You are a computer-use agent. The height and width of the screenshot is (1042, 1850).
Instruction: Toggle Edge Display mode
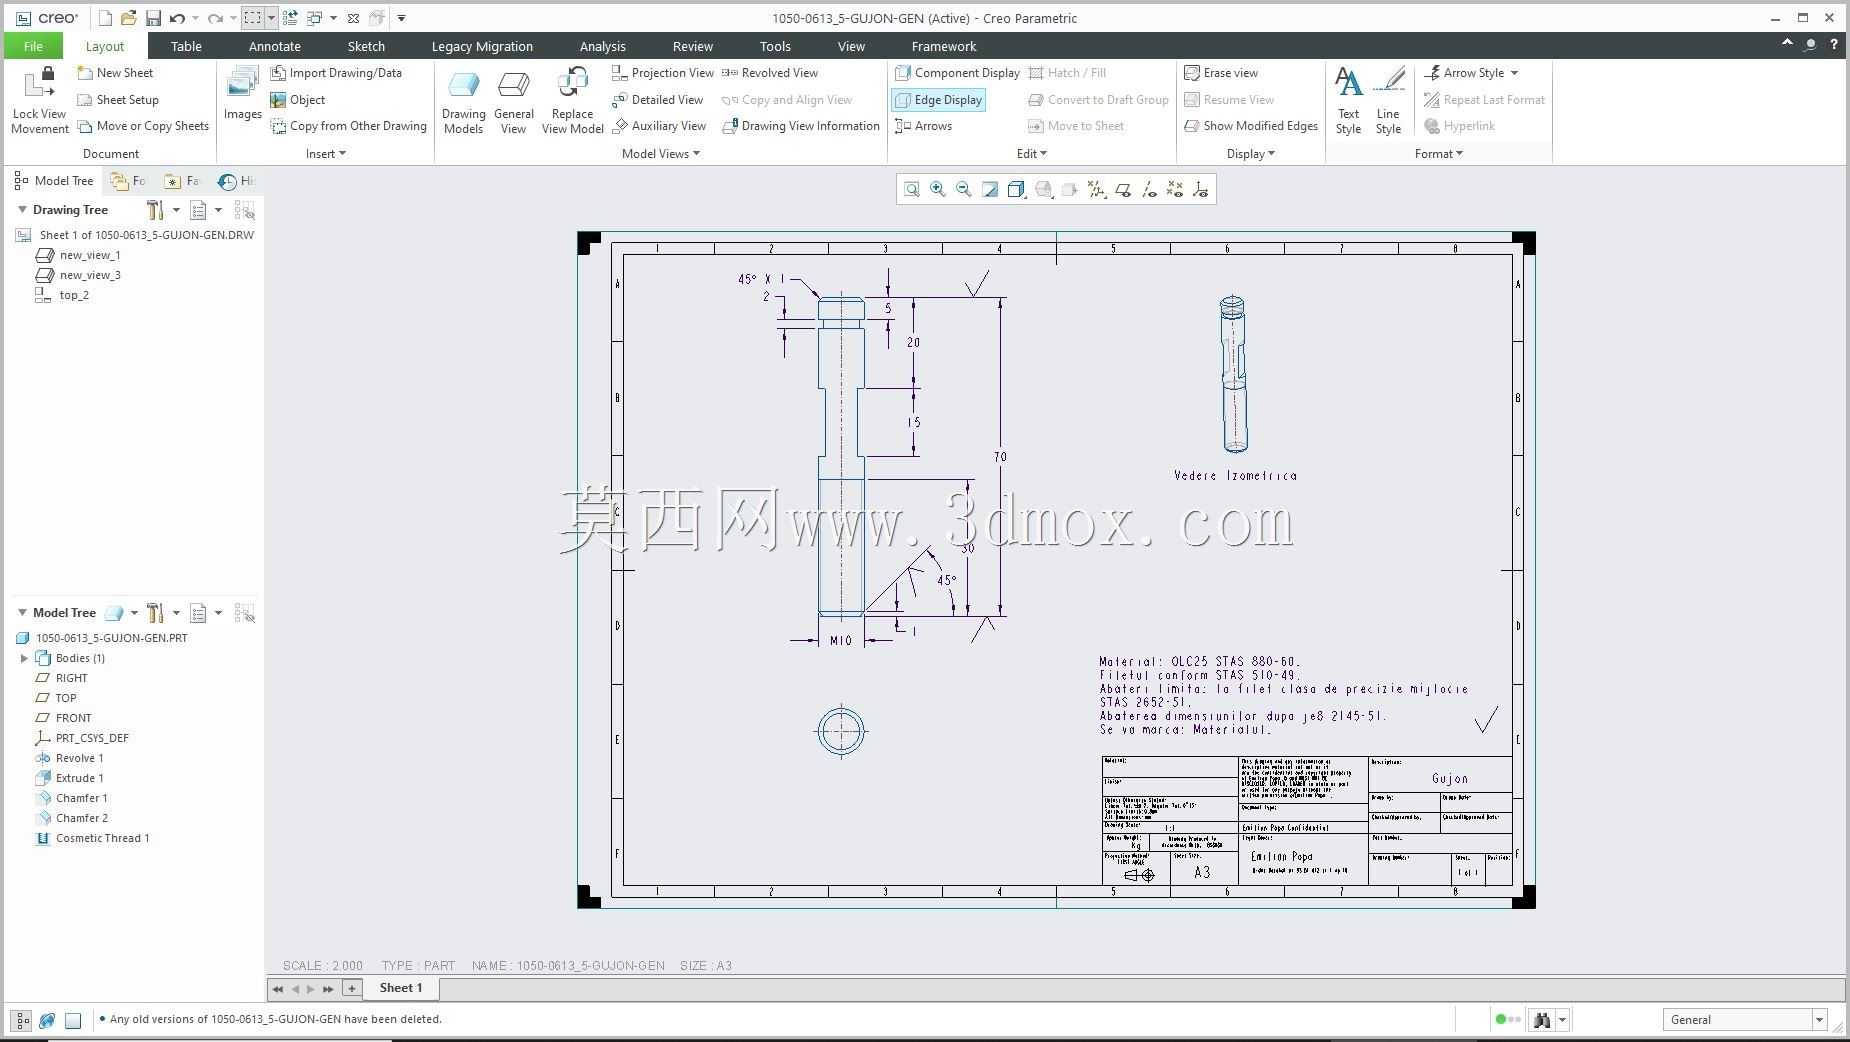pos(939,100)
